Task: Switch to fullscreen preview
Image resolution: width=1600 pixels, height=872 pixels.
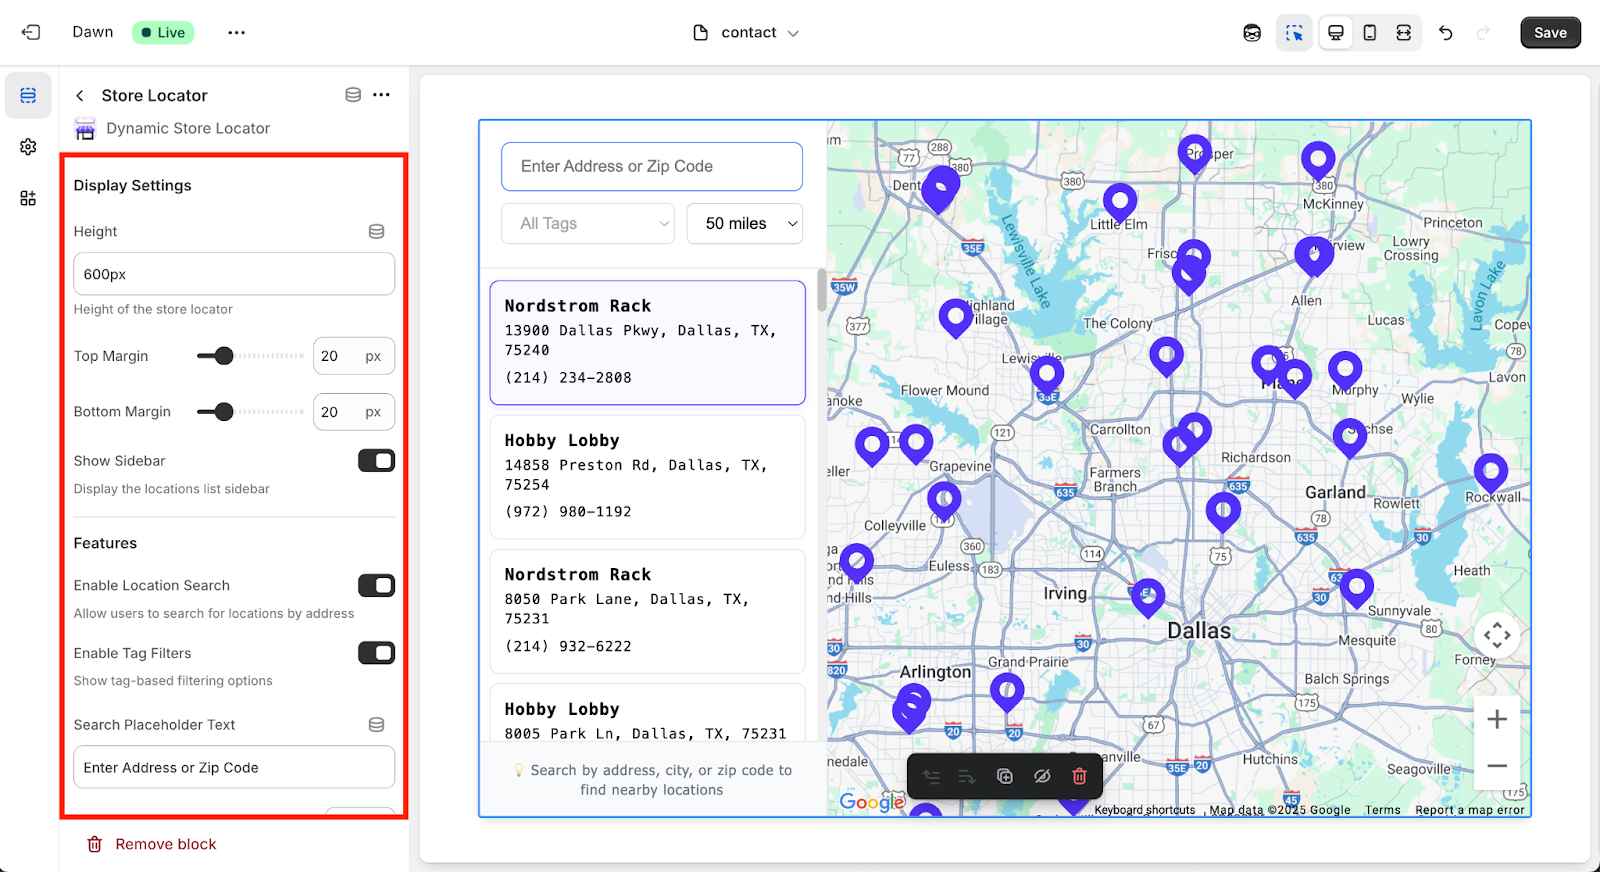Action: pyautogui.click(x=1404, y=32)
